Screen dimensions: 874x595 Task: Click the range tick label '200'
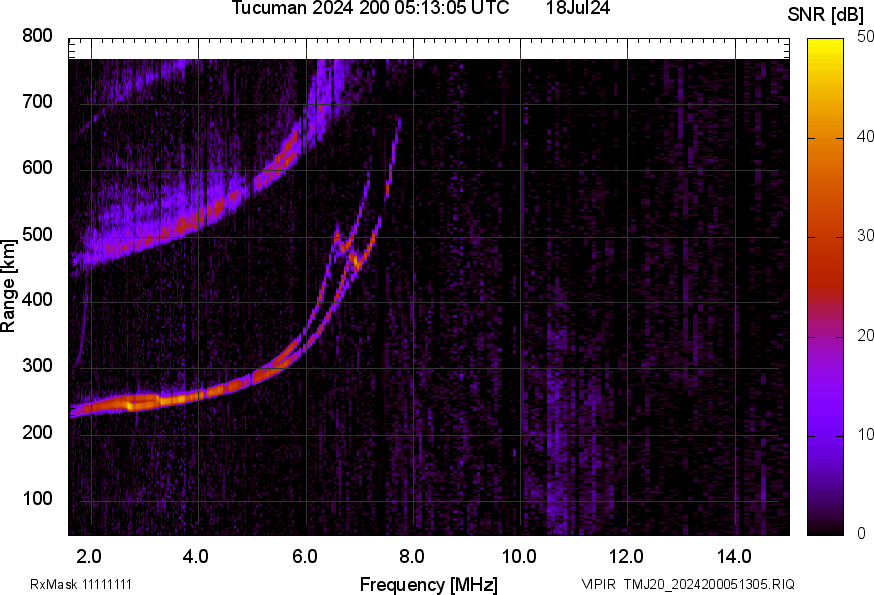point(37,432)
